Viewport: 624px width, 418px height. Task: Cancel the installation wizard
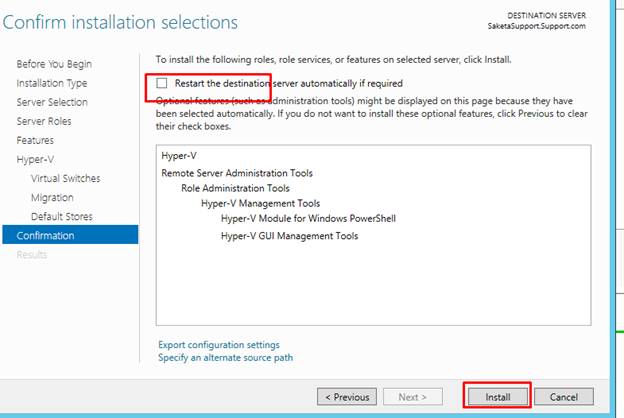[x=563, y=397]
